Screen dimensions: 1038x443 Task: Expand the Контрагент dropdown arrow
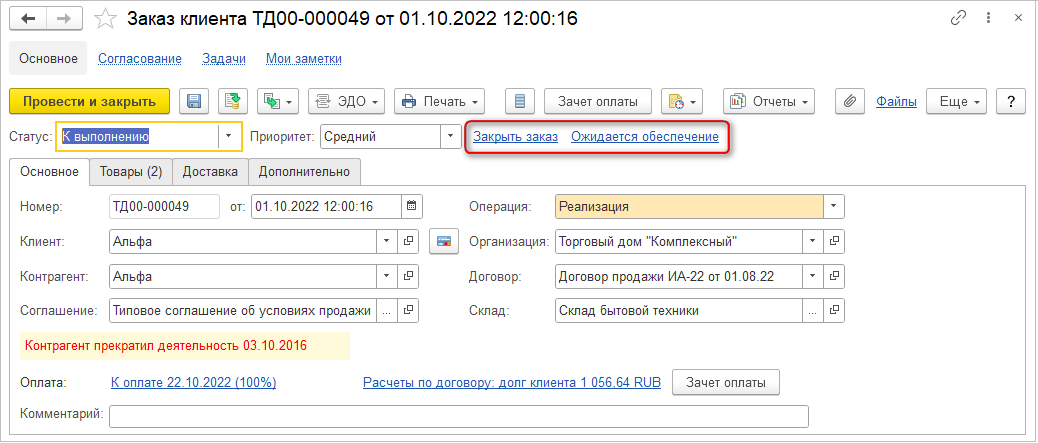click(387, 275)
